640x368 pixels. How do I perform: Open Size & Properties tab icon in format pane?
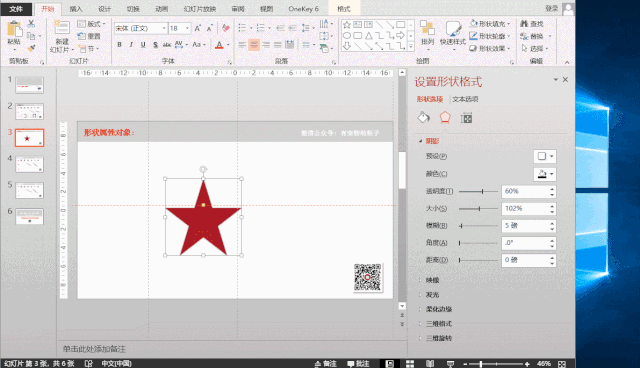[x=466, y=118]
